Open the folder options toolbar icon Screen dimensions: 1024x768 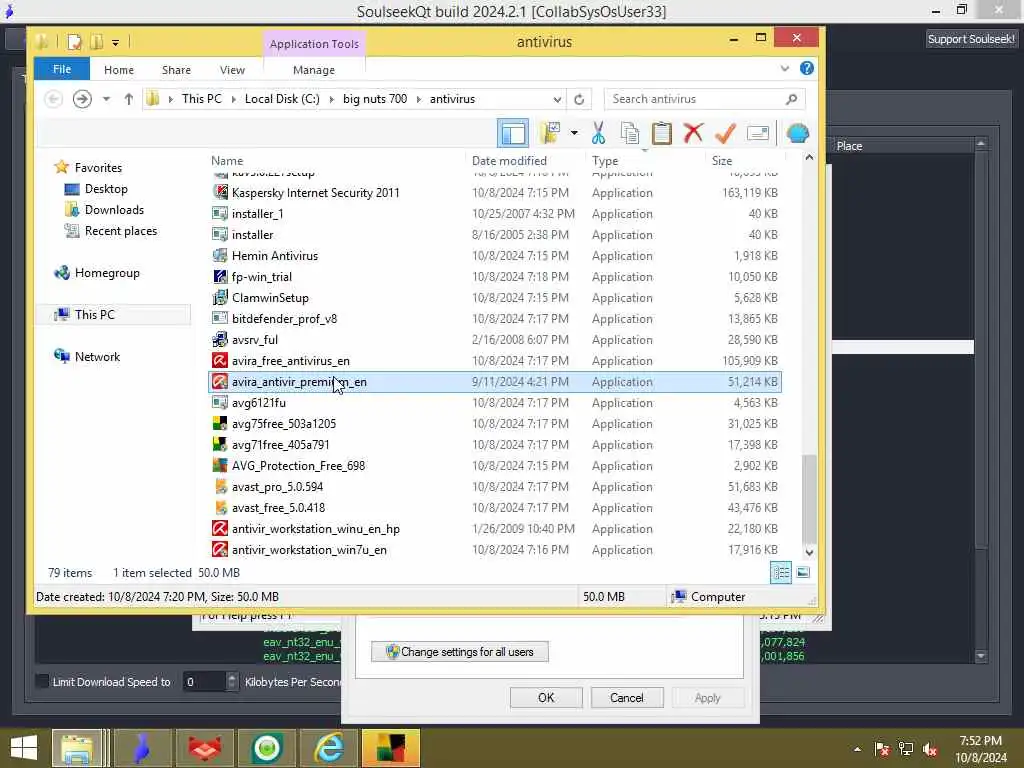click(x=550, y=133)
